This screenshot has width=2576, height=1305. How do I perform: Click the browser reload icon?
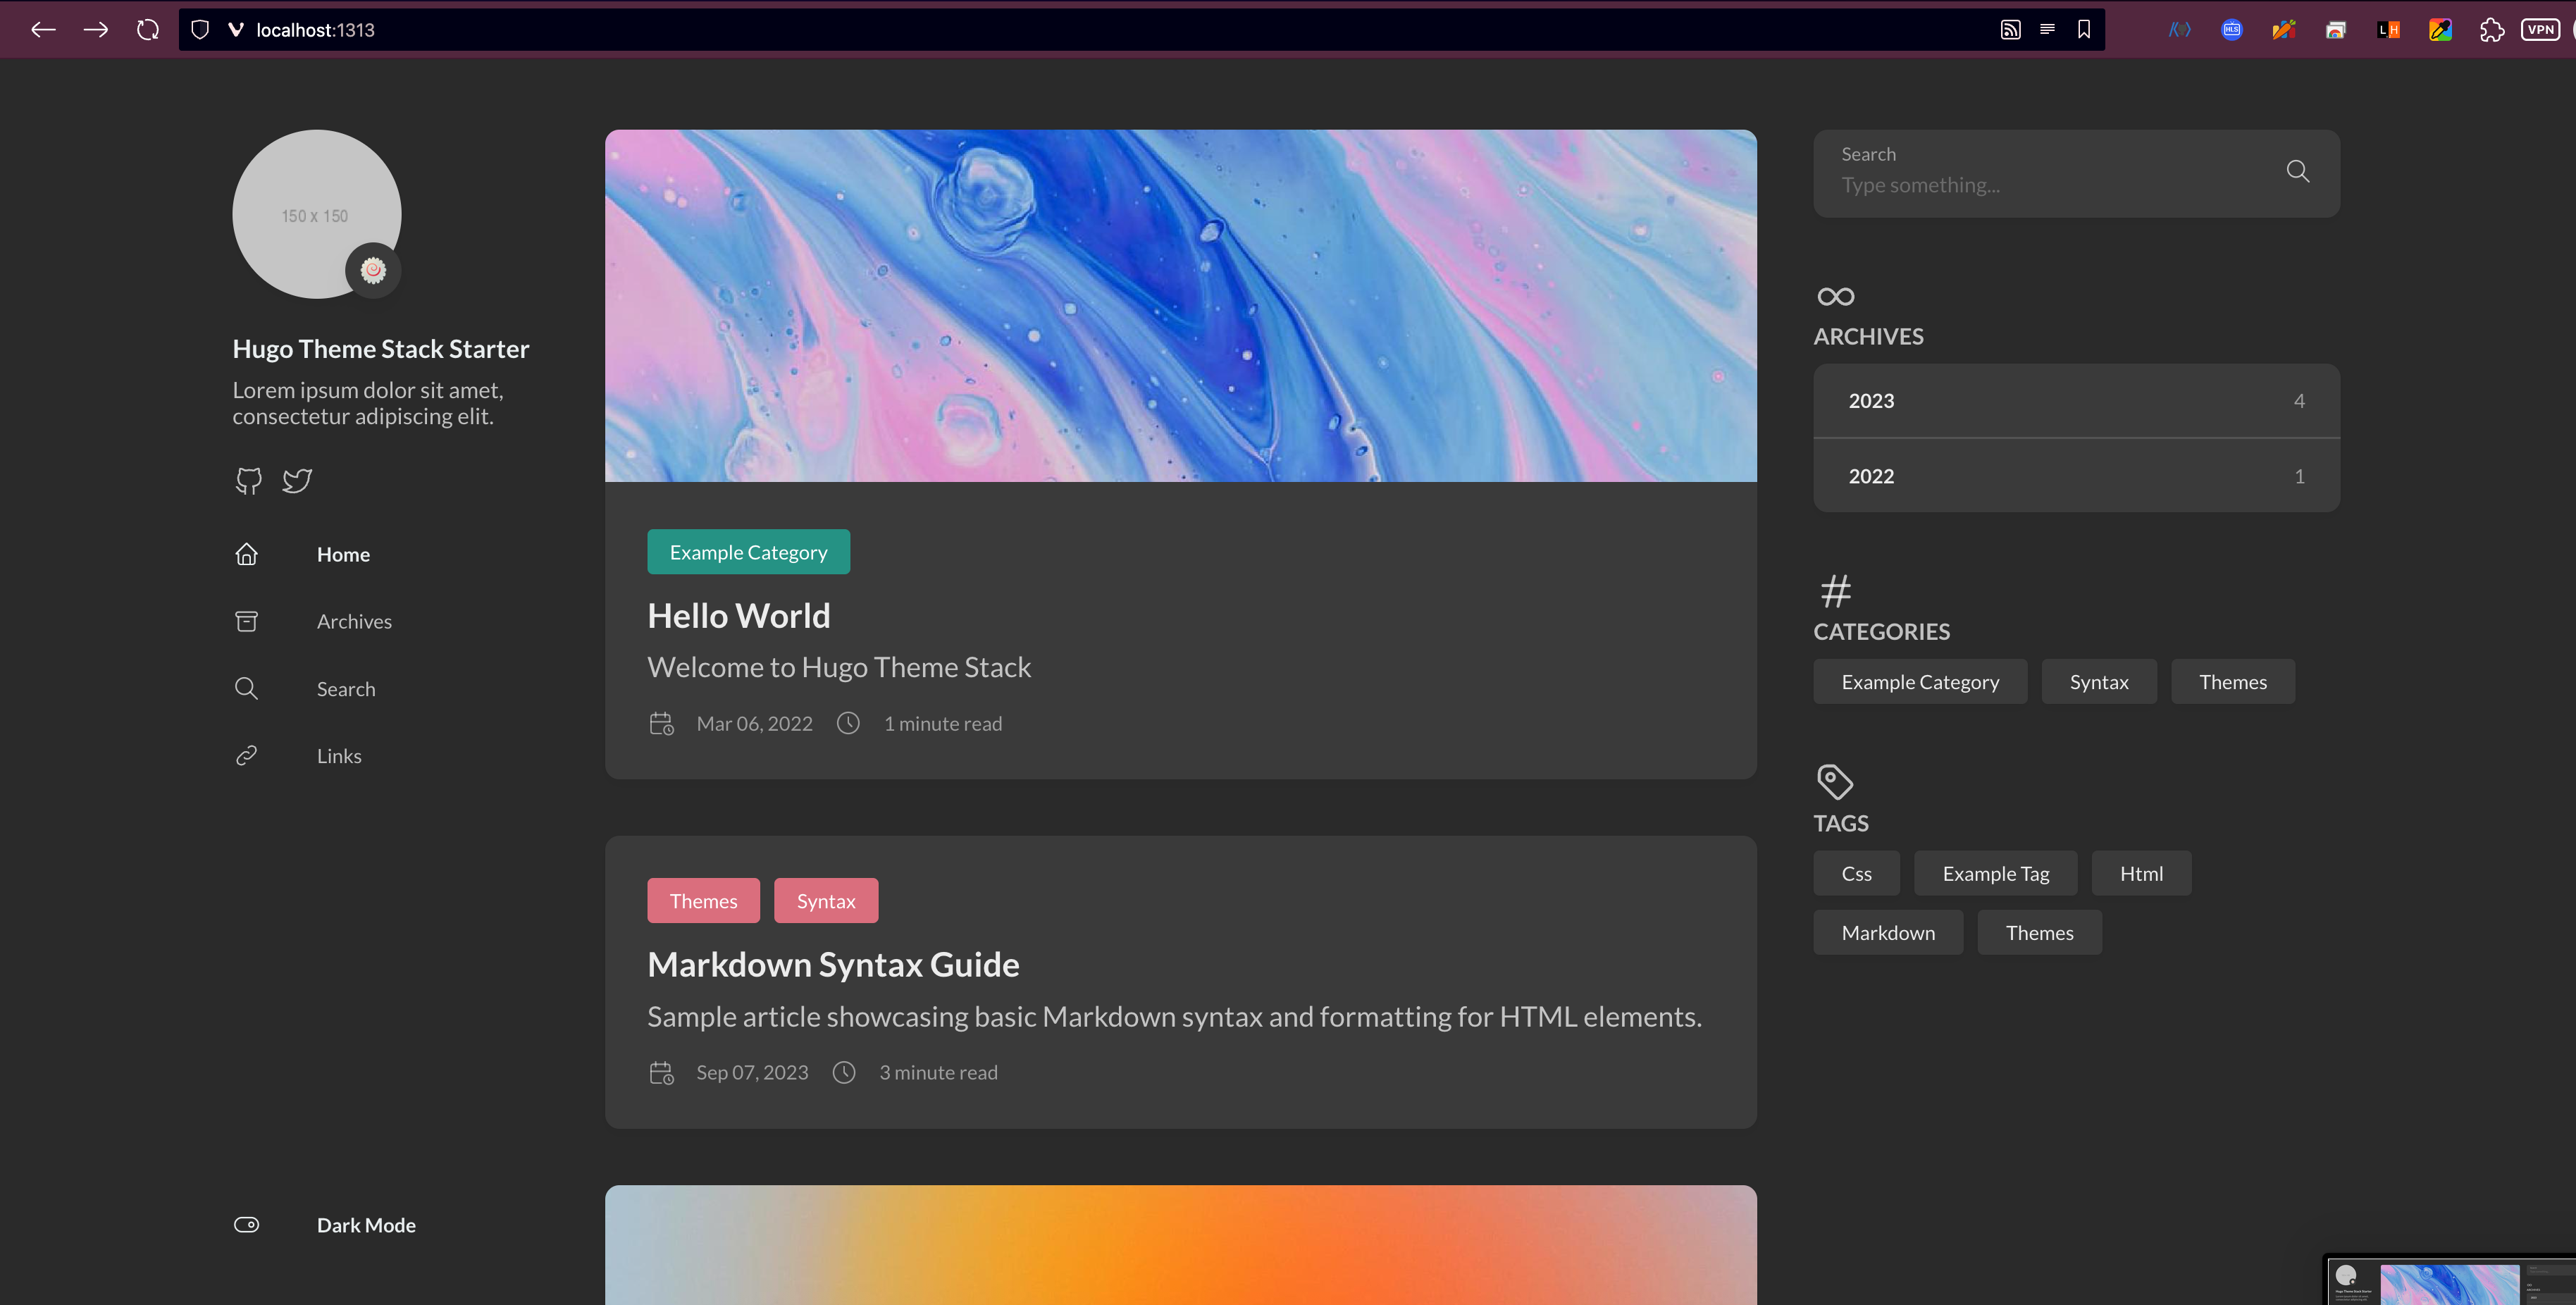pyautogui.click(x=148, y=30)
